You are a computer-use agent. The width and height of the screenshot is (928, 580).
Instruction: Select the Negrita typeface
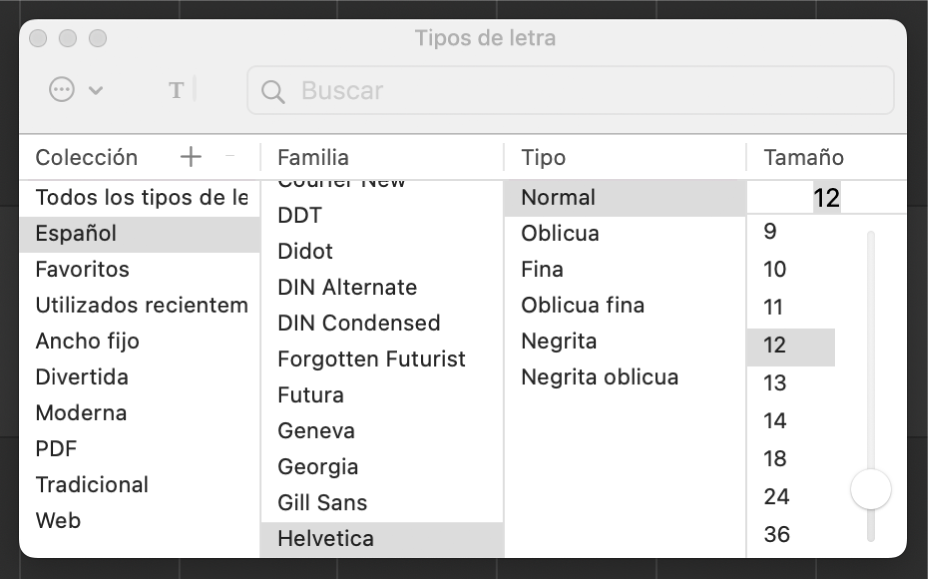(558, 341)
